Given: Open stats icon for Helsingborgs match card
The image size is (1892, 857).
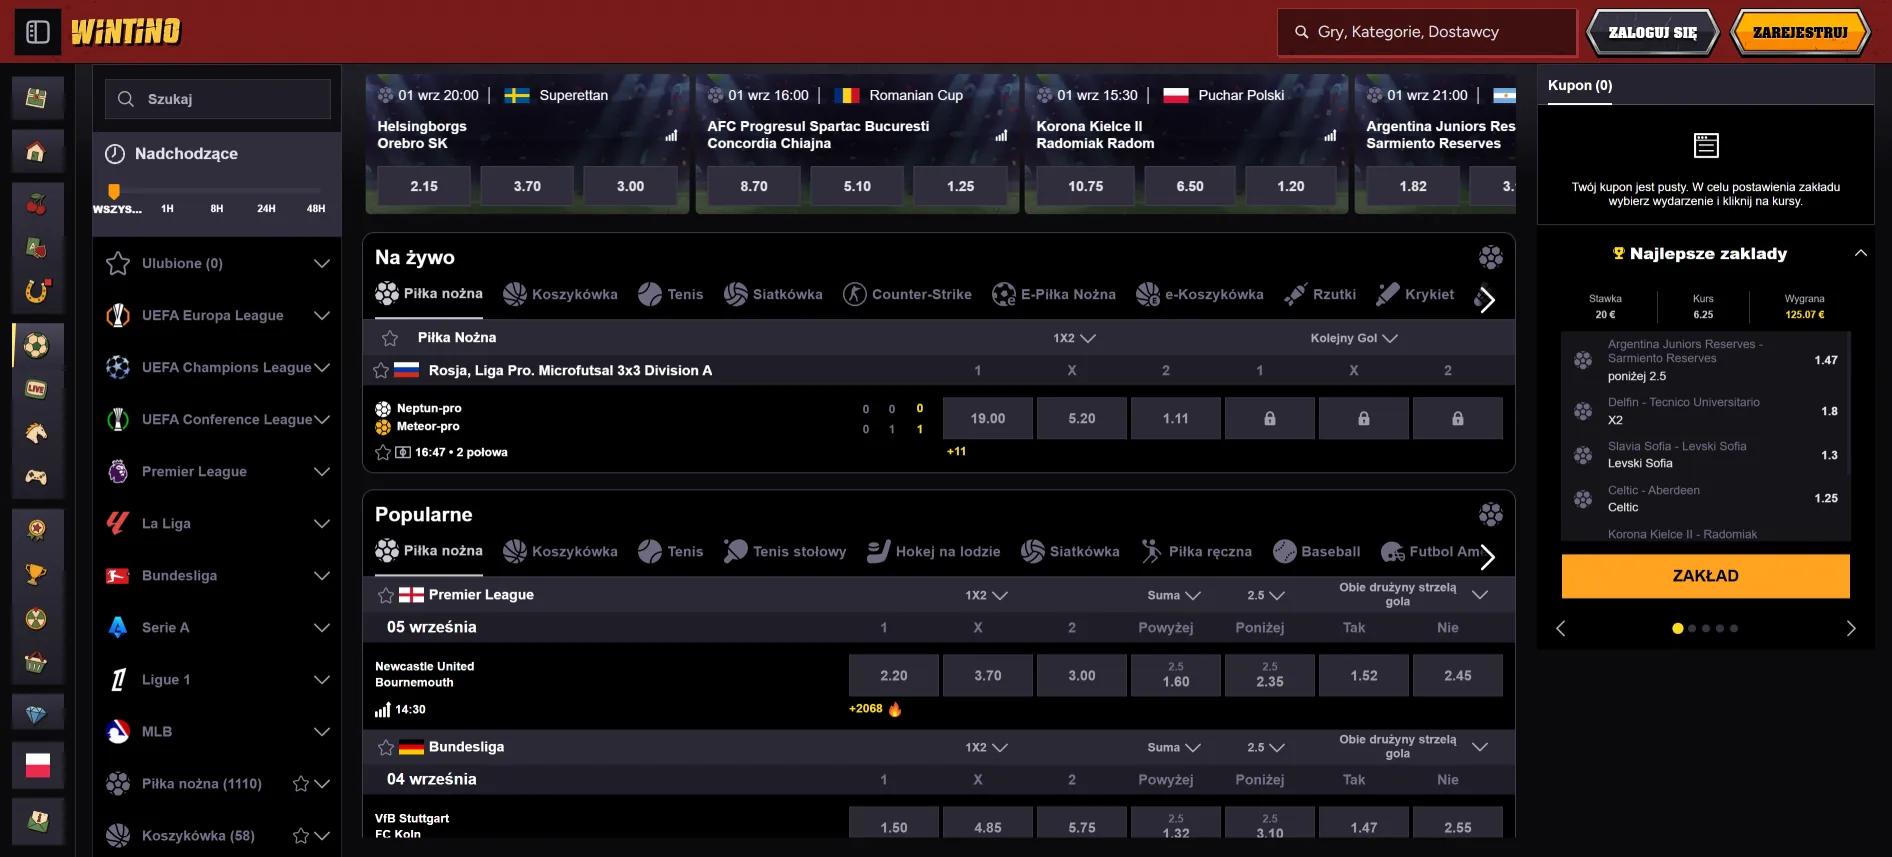Looking at the screenshot, I should click(x=671, y=135).
